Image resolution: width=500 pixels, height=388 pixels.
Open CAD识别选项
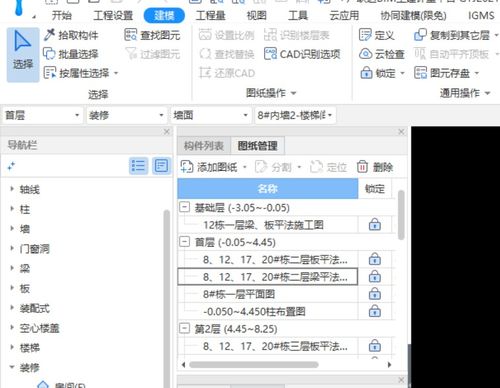pyautogui.click(x=302, y=54)
